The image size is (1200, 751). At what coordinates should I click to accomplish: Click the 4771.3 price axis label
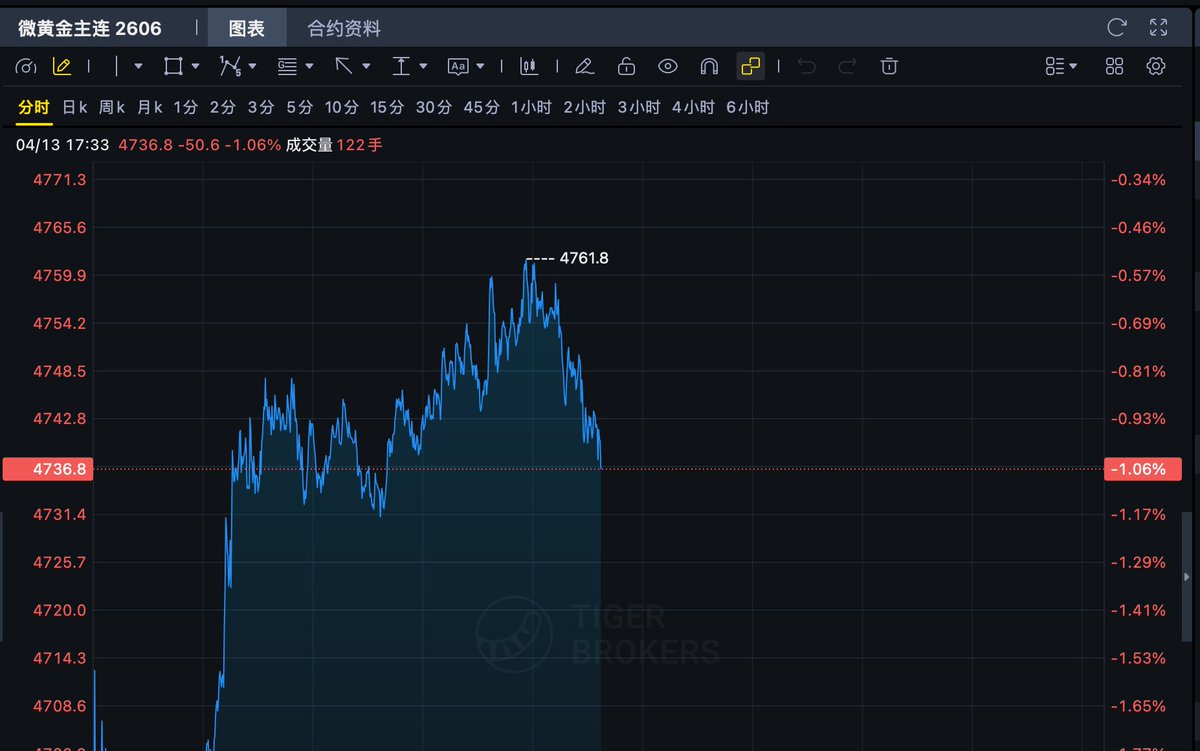pos(60,180)
